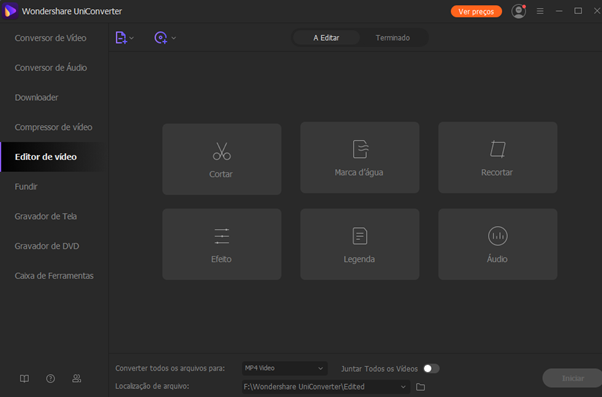Switch to the Terminado tab
The image size is (602, 397).
tap(392, 38)
